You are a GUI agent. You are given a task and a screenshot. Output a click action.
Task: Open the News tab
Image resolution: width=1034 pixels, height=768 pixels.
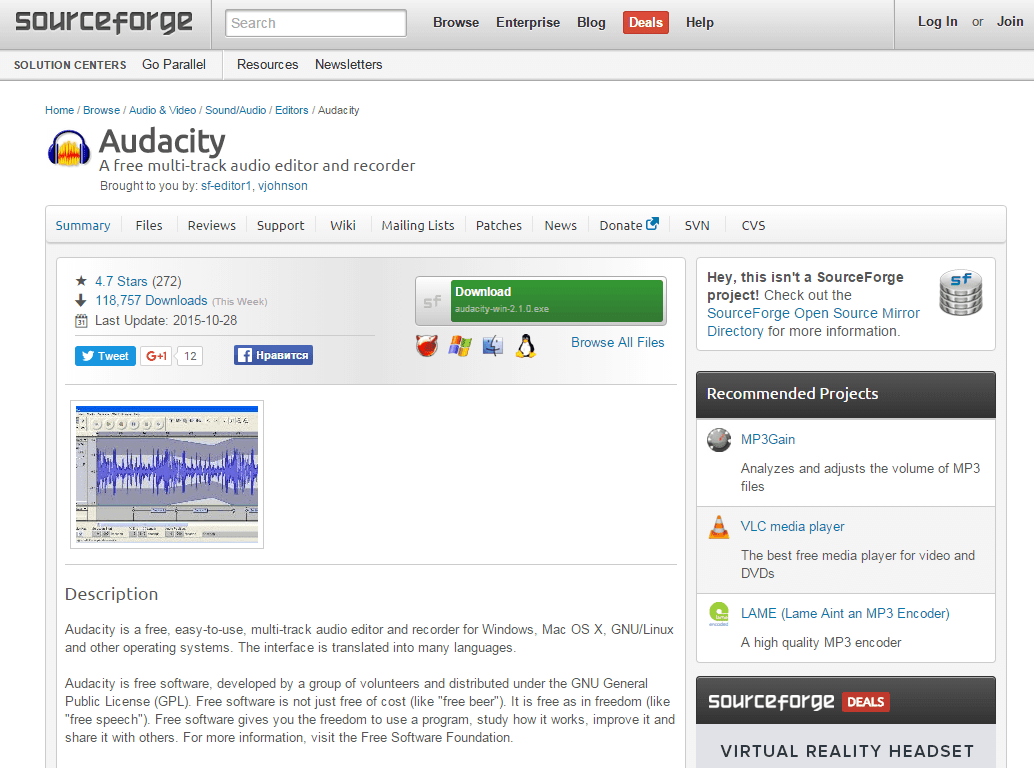561,225
